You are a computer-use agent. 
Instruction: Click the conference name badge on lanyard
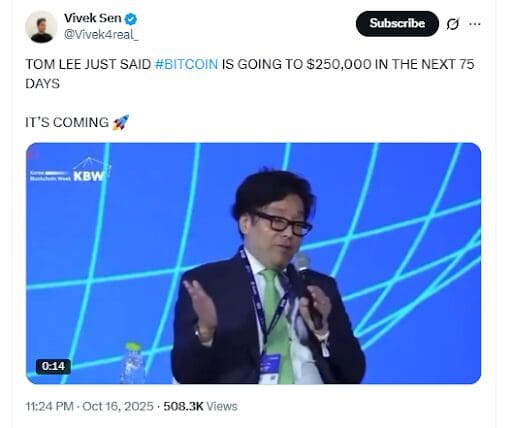point(270,368)
